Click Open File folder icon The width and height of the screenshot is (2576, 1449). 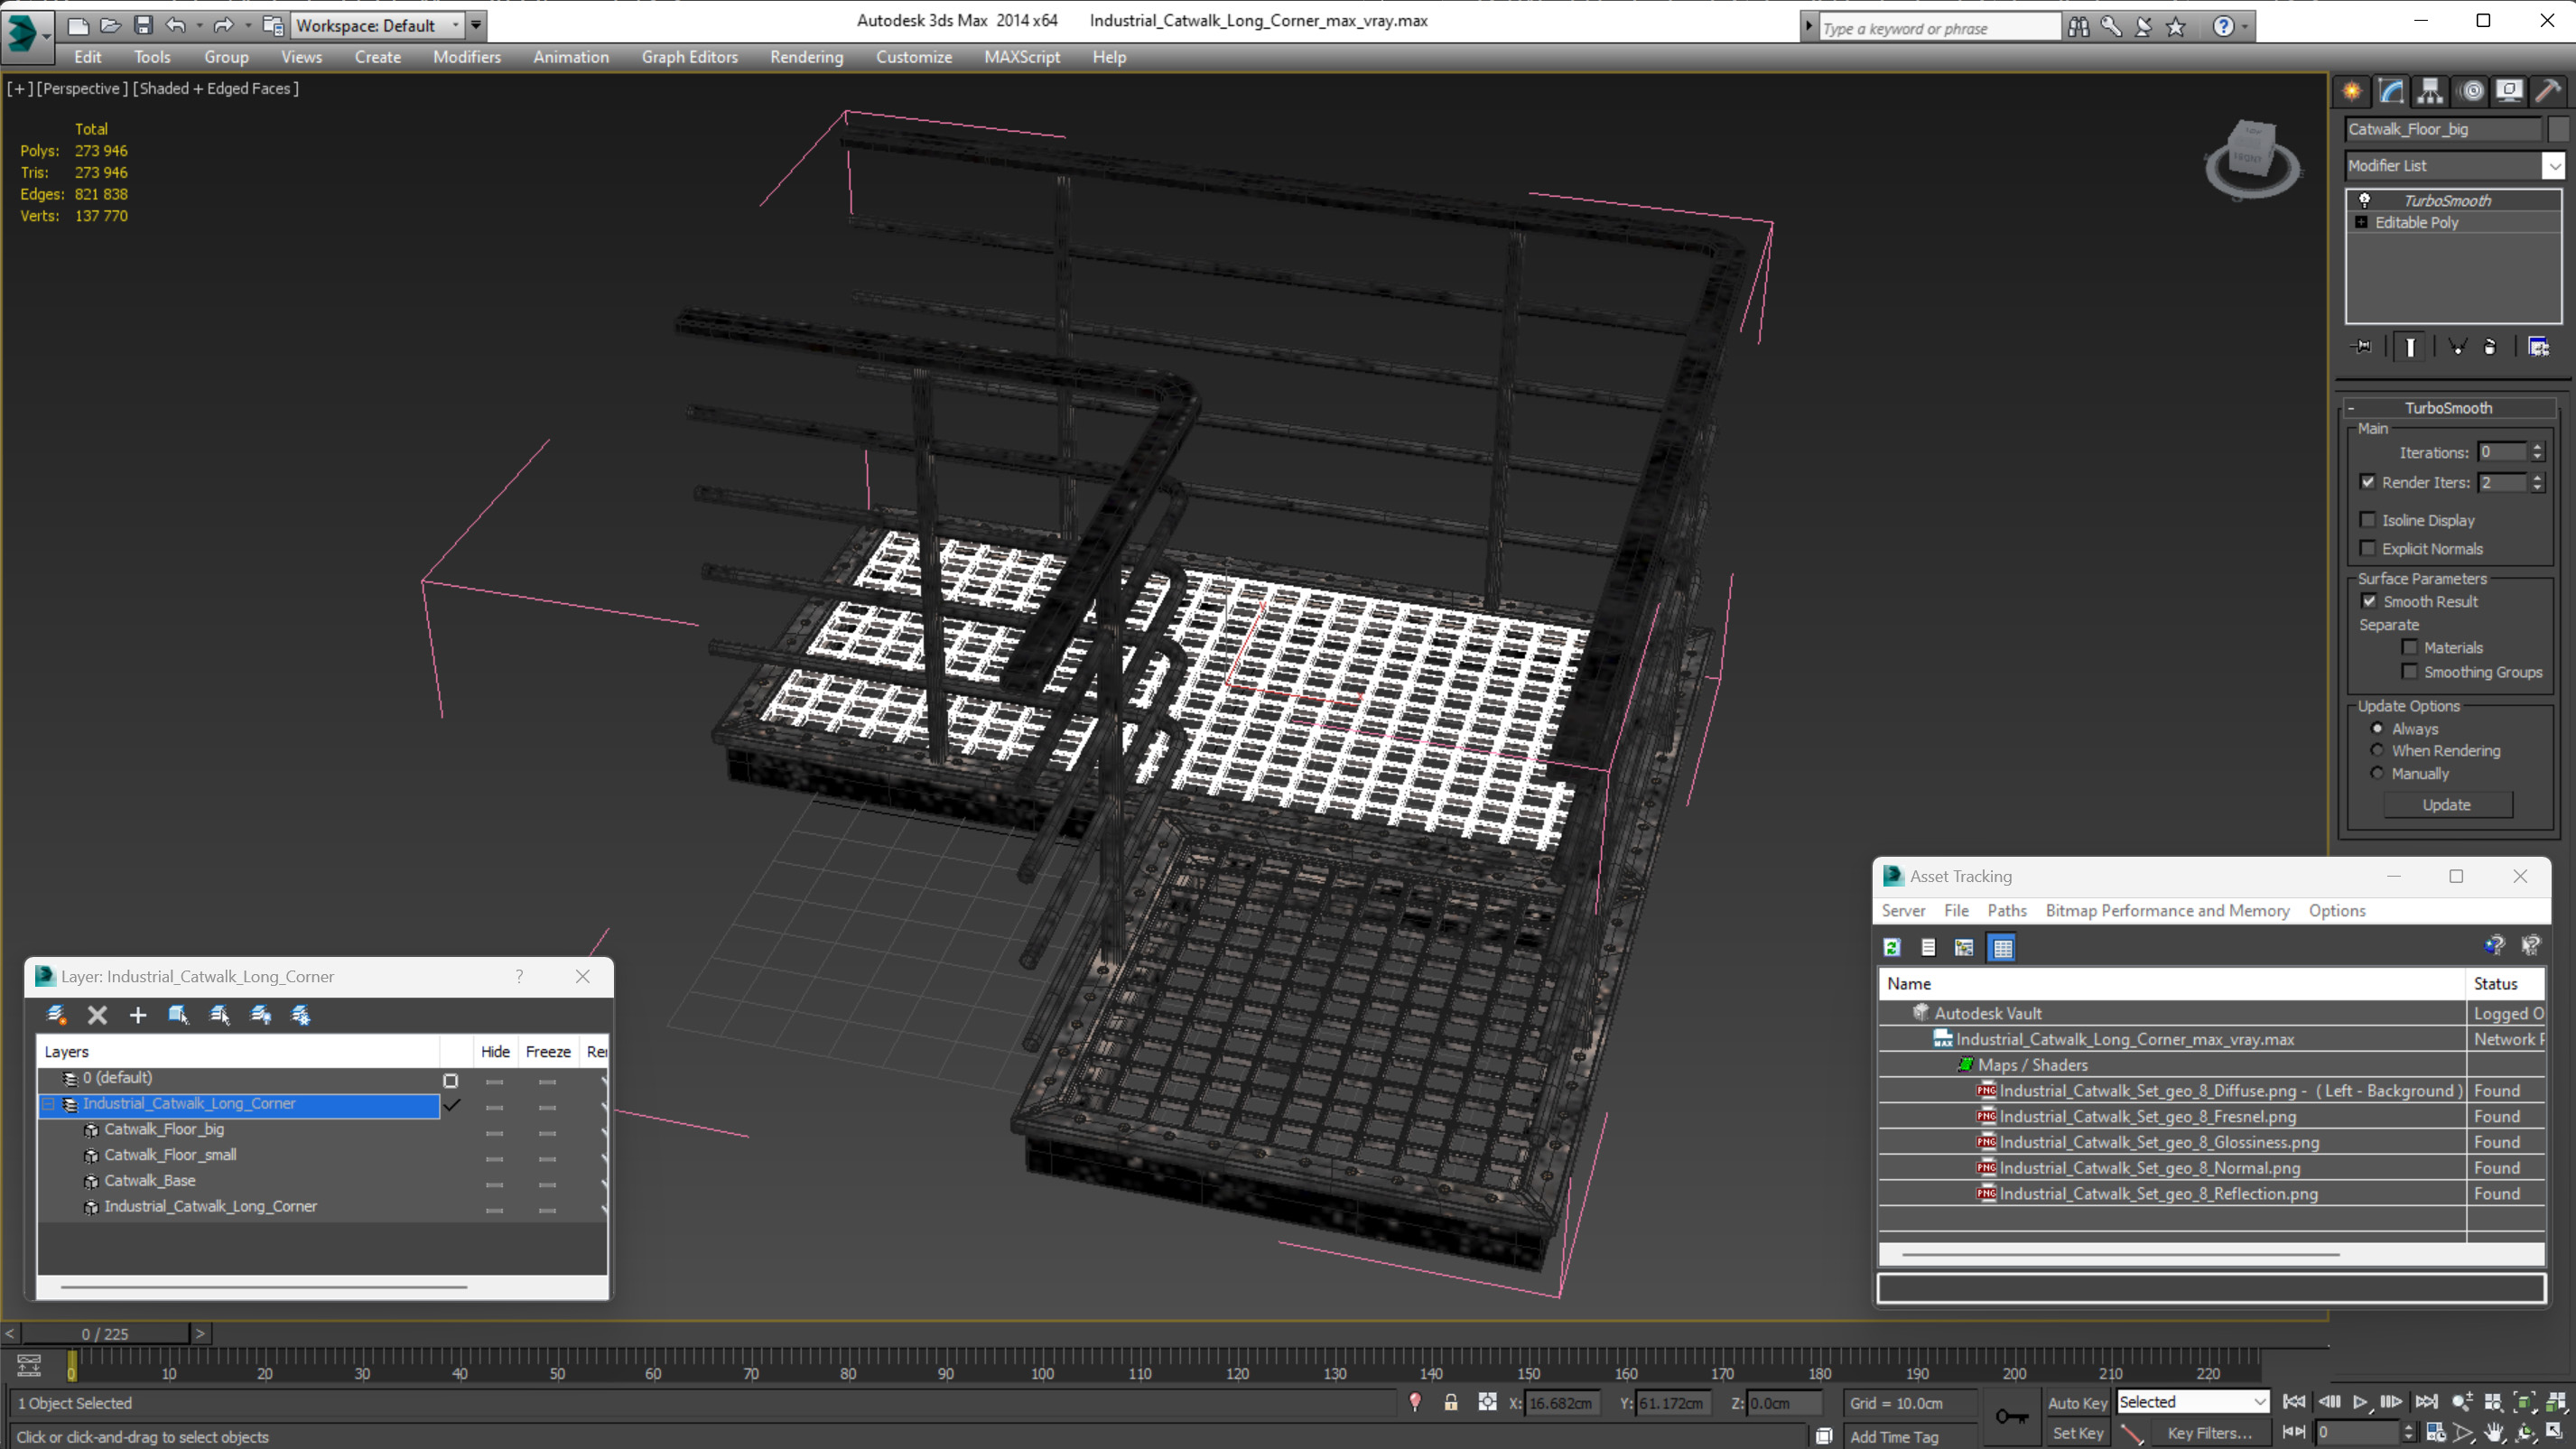coord(111,26)
